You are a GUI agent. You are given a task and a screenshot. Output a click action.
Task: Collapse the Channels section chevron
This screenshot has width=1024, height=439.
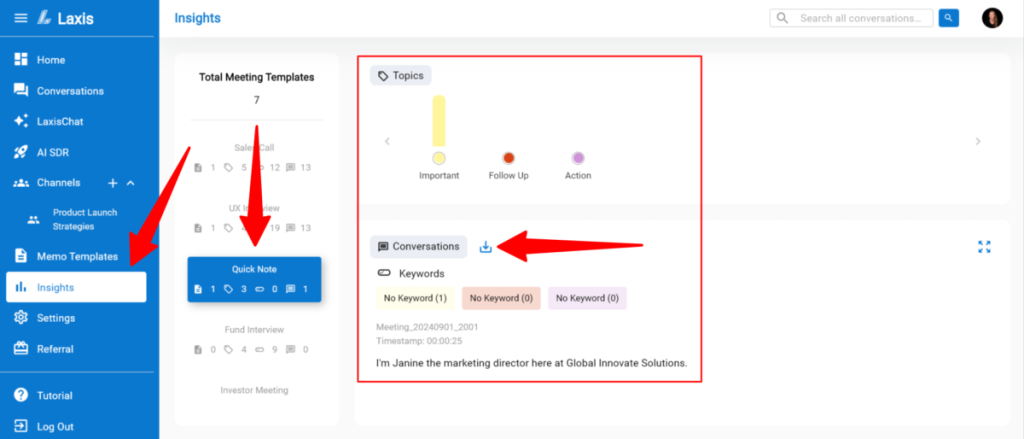[x=131, y=183]
